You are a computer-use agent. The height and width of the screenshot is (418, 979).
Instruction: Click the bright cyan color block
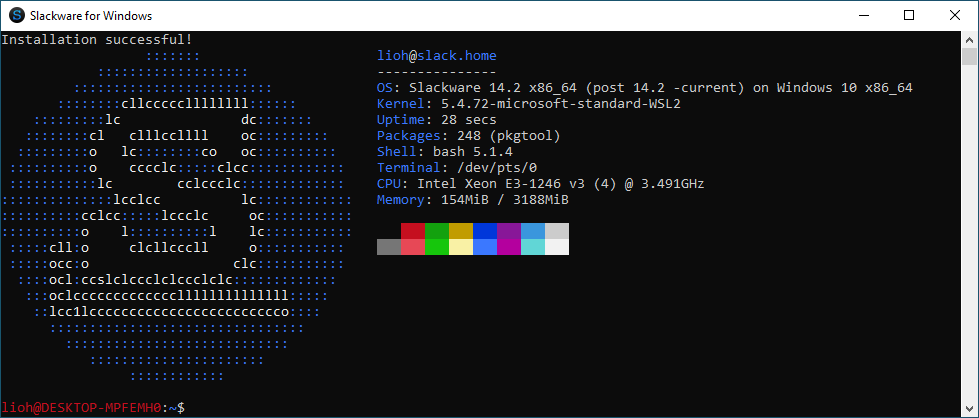pyautogui.click(x=533, y=247)
